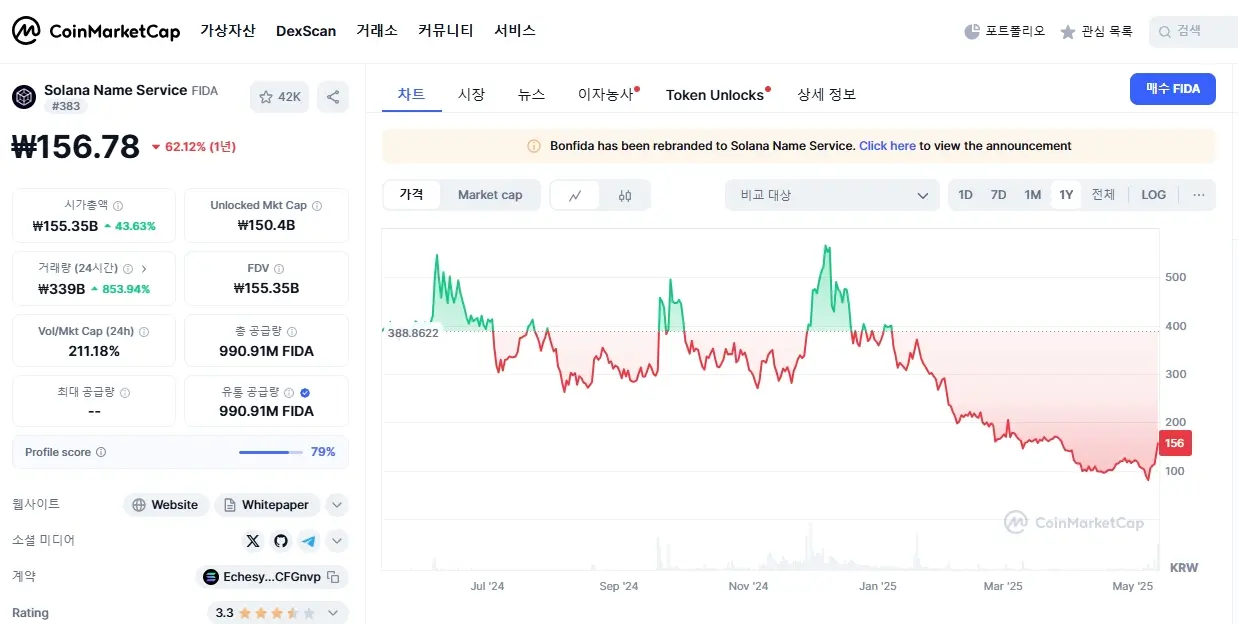Open the DexScan menu
Image resolution: width=1238 pixels, height=624 pixels.
pyautogui.click(x=306, y=31)
